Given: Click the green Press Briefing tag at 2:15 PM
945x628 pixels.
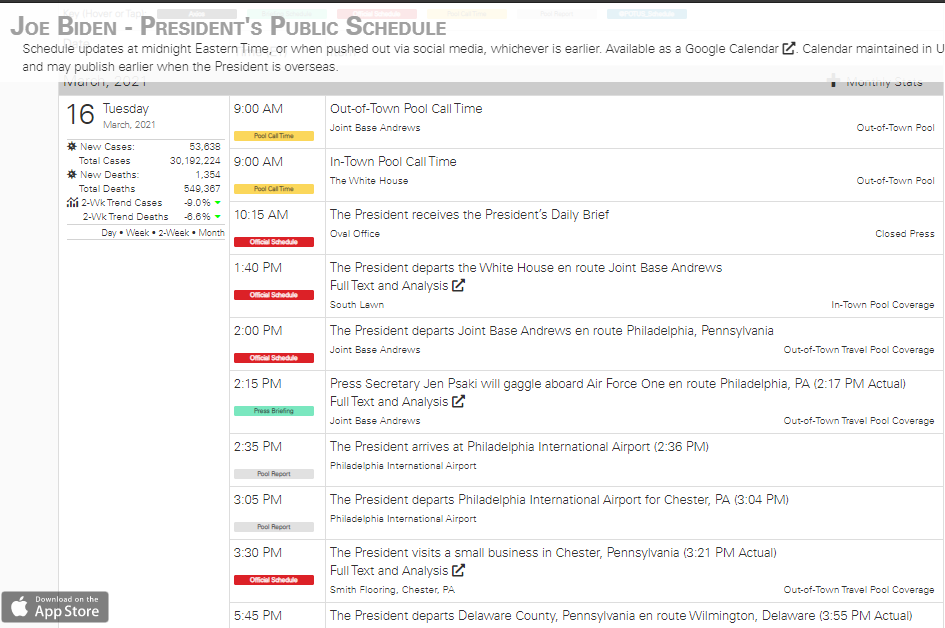Looking at the screenshot, I should [274, 411].
